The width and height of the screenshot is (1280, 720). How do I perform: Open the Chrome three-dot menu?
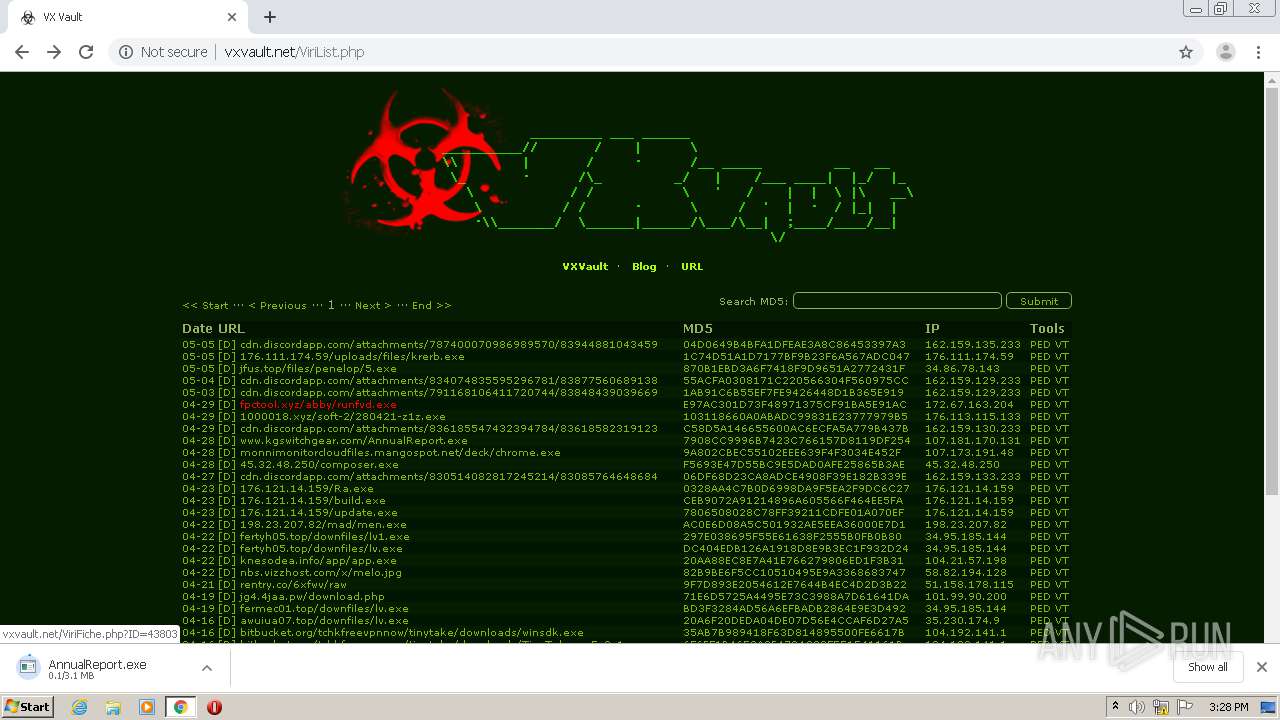[1259, 52]
